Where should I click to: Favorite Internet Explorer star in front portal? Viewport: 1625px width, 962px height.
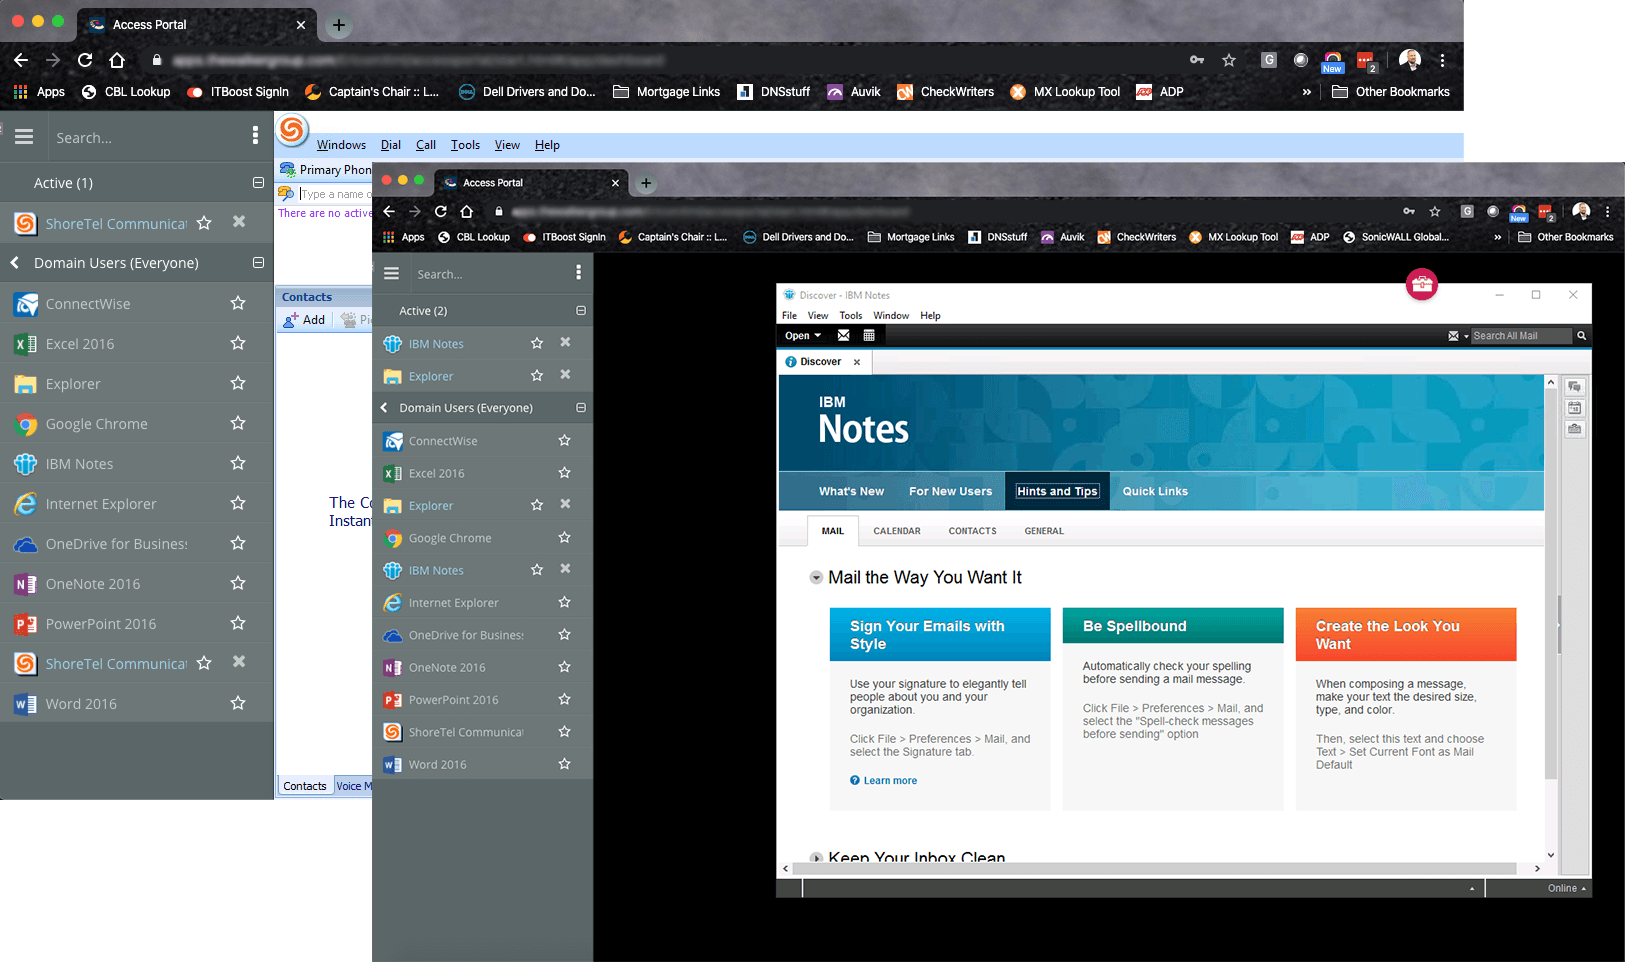564,602
